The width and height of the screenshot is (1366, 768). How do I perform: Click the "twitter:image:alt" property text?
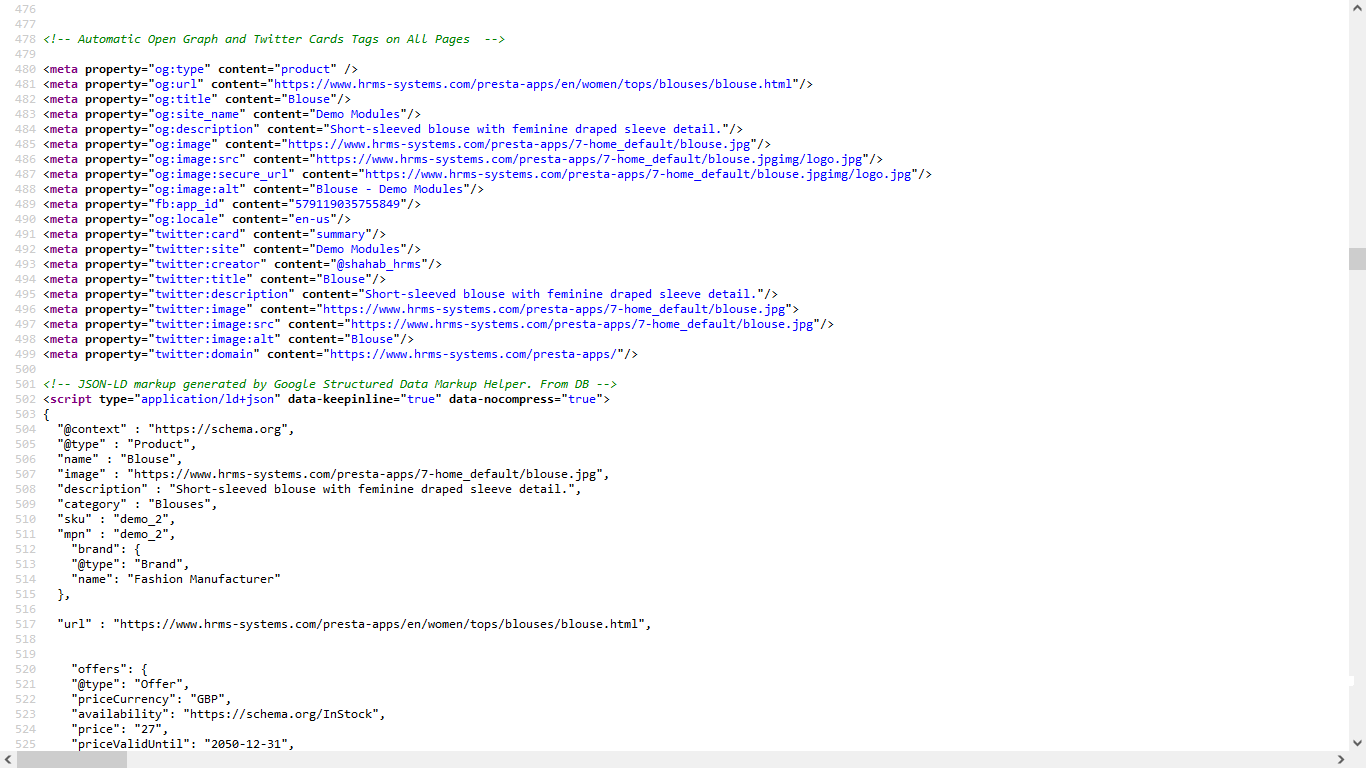tap(216, 339)
